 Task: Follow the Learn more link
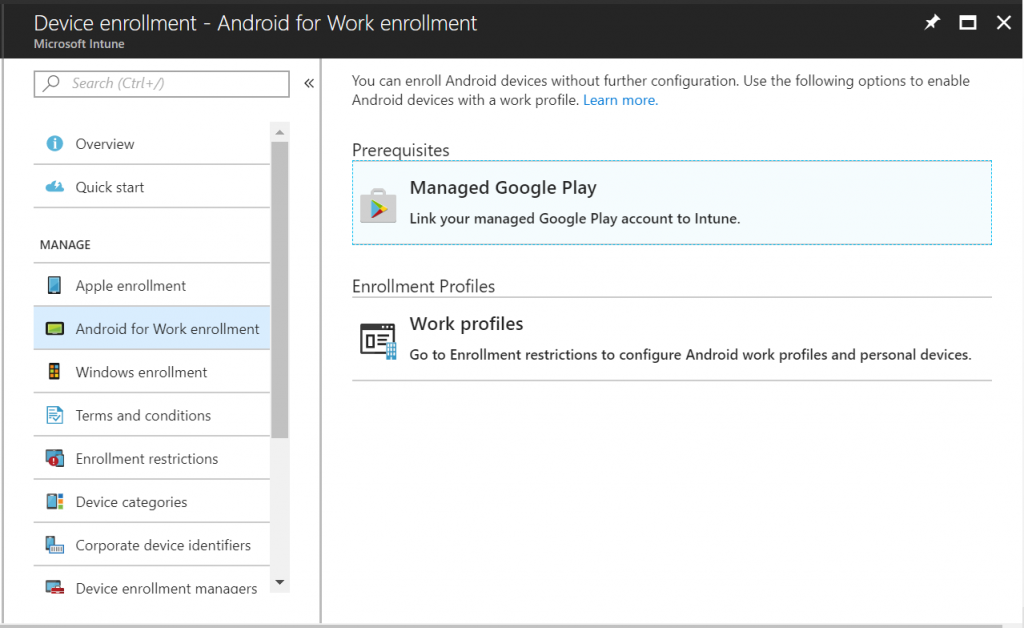coord(620,100)
